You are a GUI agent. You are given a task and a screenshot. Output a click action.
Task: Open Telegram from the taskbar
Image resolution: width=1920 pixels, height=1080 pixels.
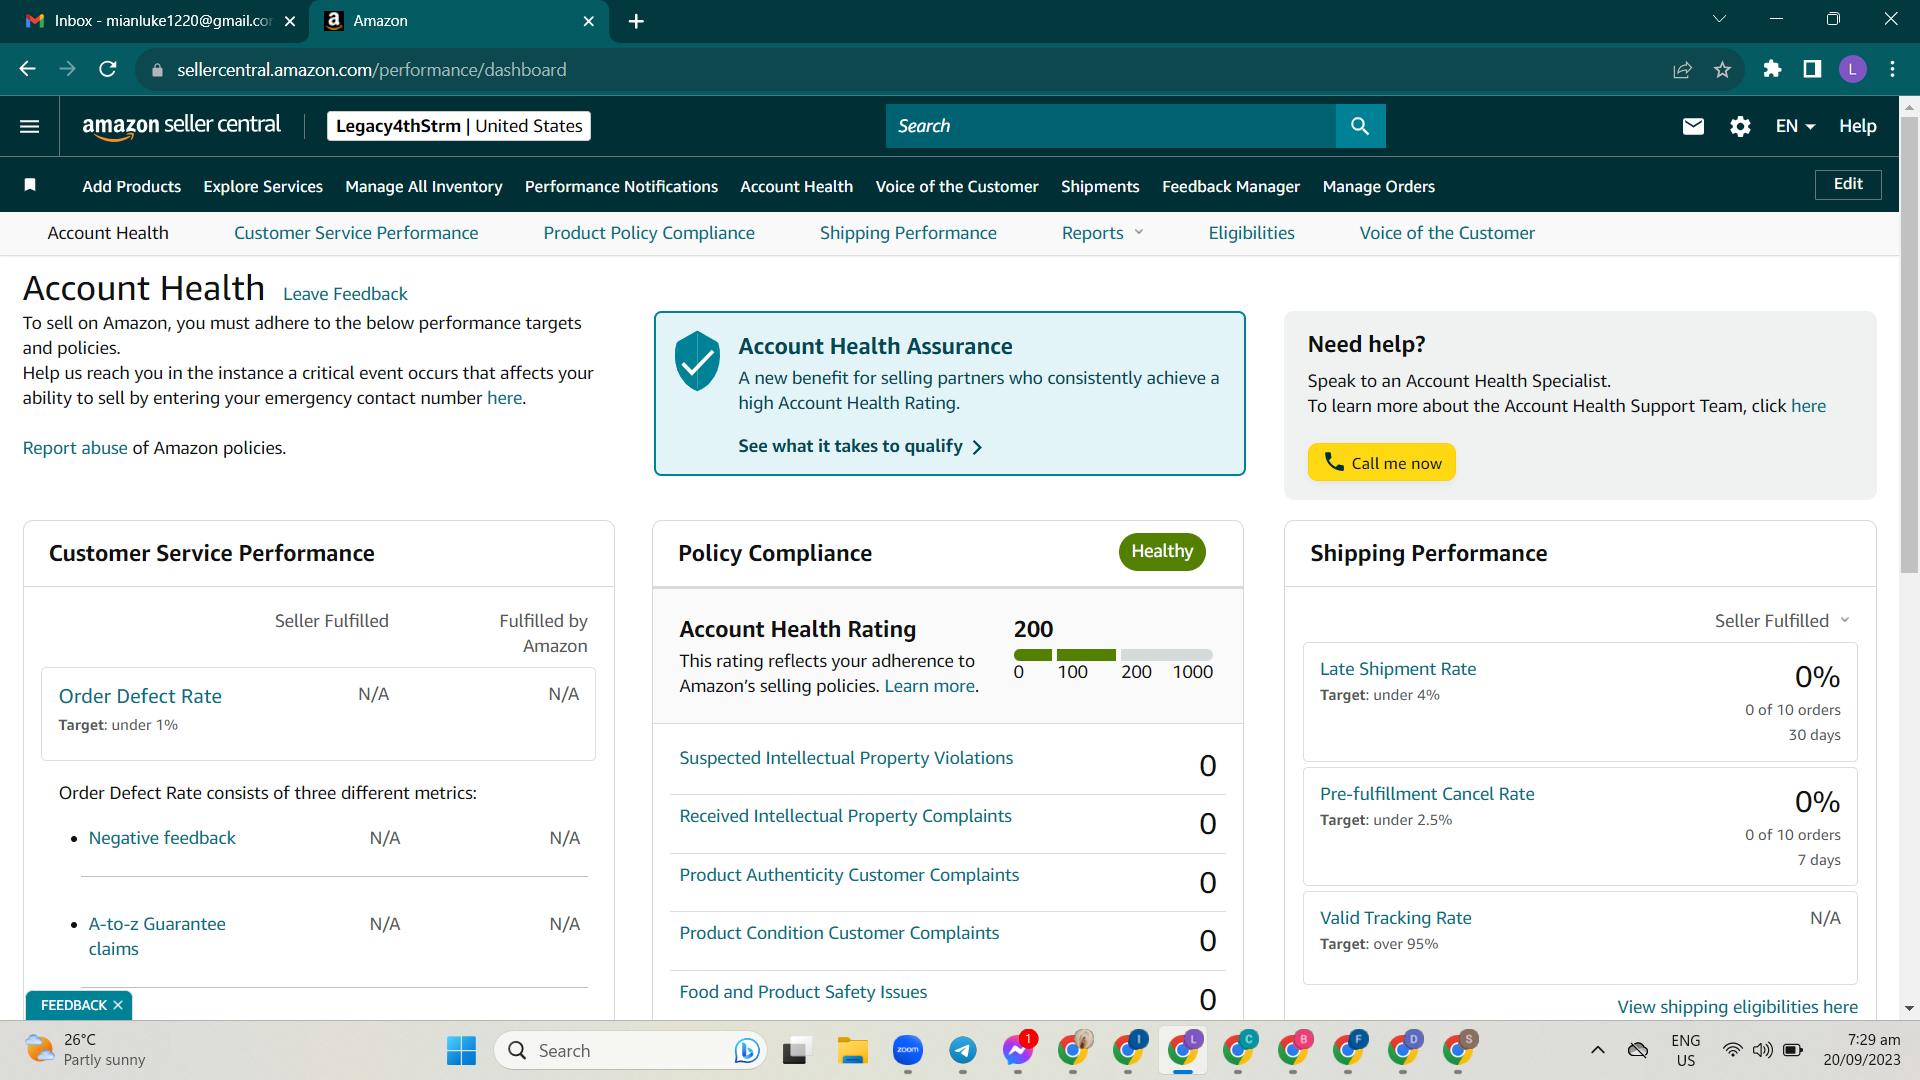[962, 1050]
